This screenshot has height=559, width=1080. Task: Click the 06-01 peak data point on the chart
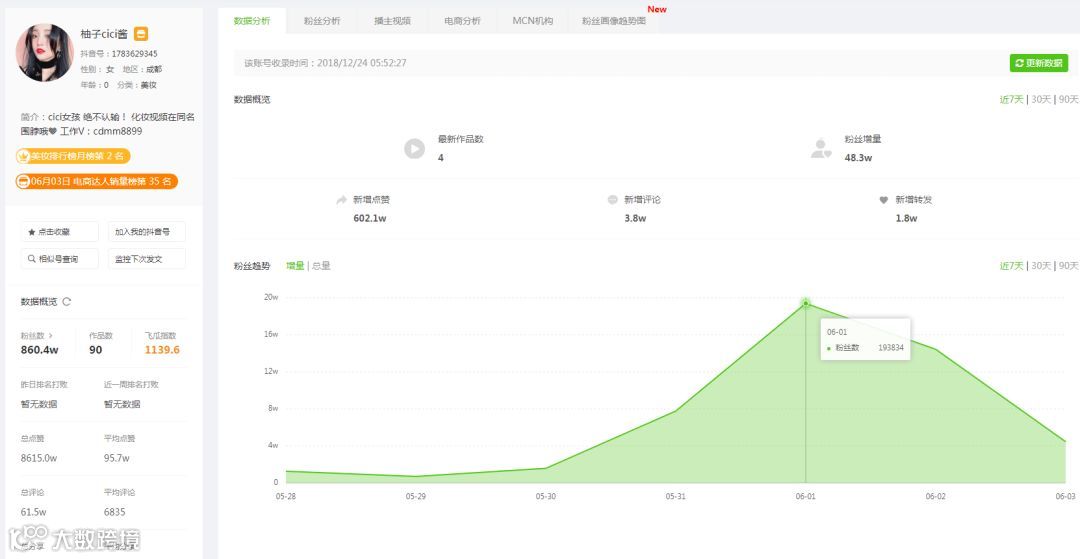coord(805,303)
